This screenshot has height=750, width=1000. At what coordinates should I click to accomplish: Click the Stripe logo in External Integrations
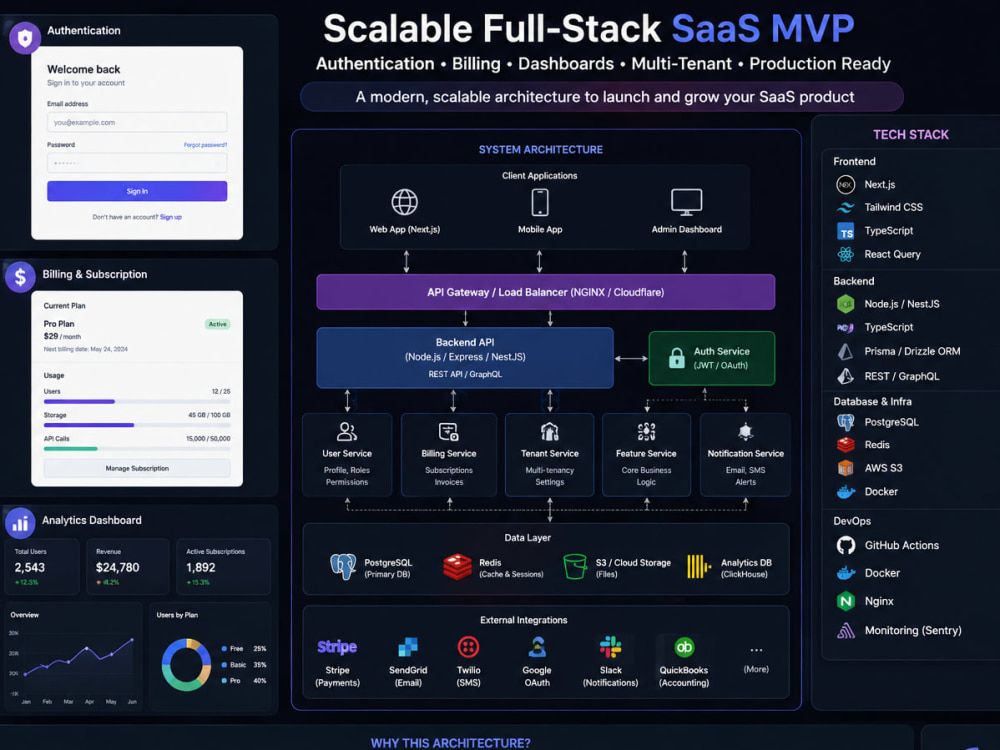point(337,647)
